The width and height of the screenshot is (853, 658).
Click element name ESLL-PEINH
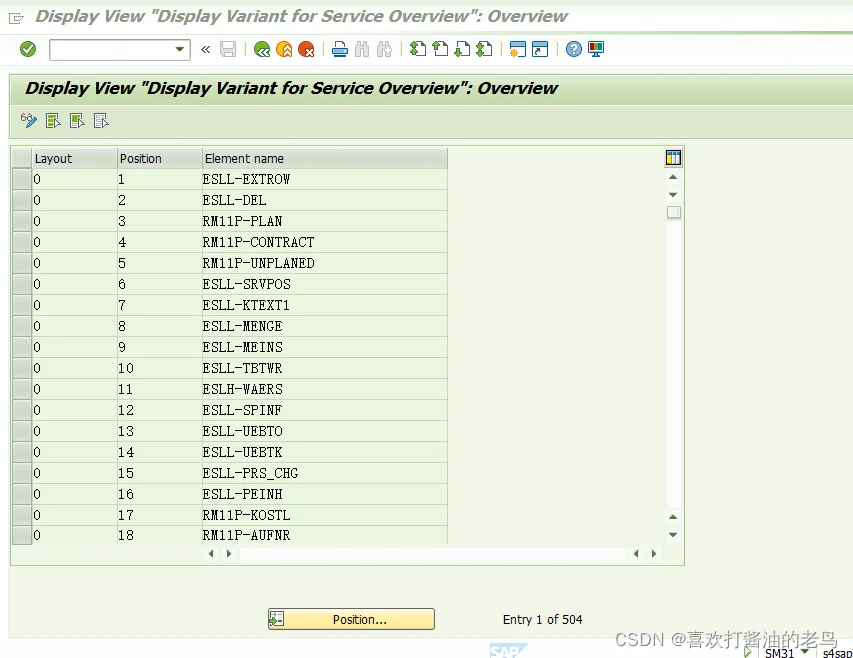tap(243, 494)
